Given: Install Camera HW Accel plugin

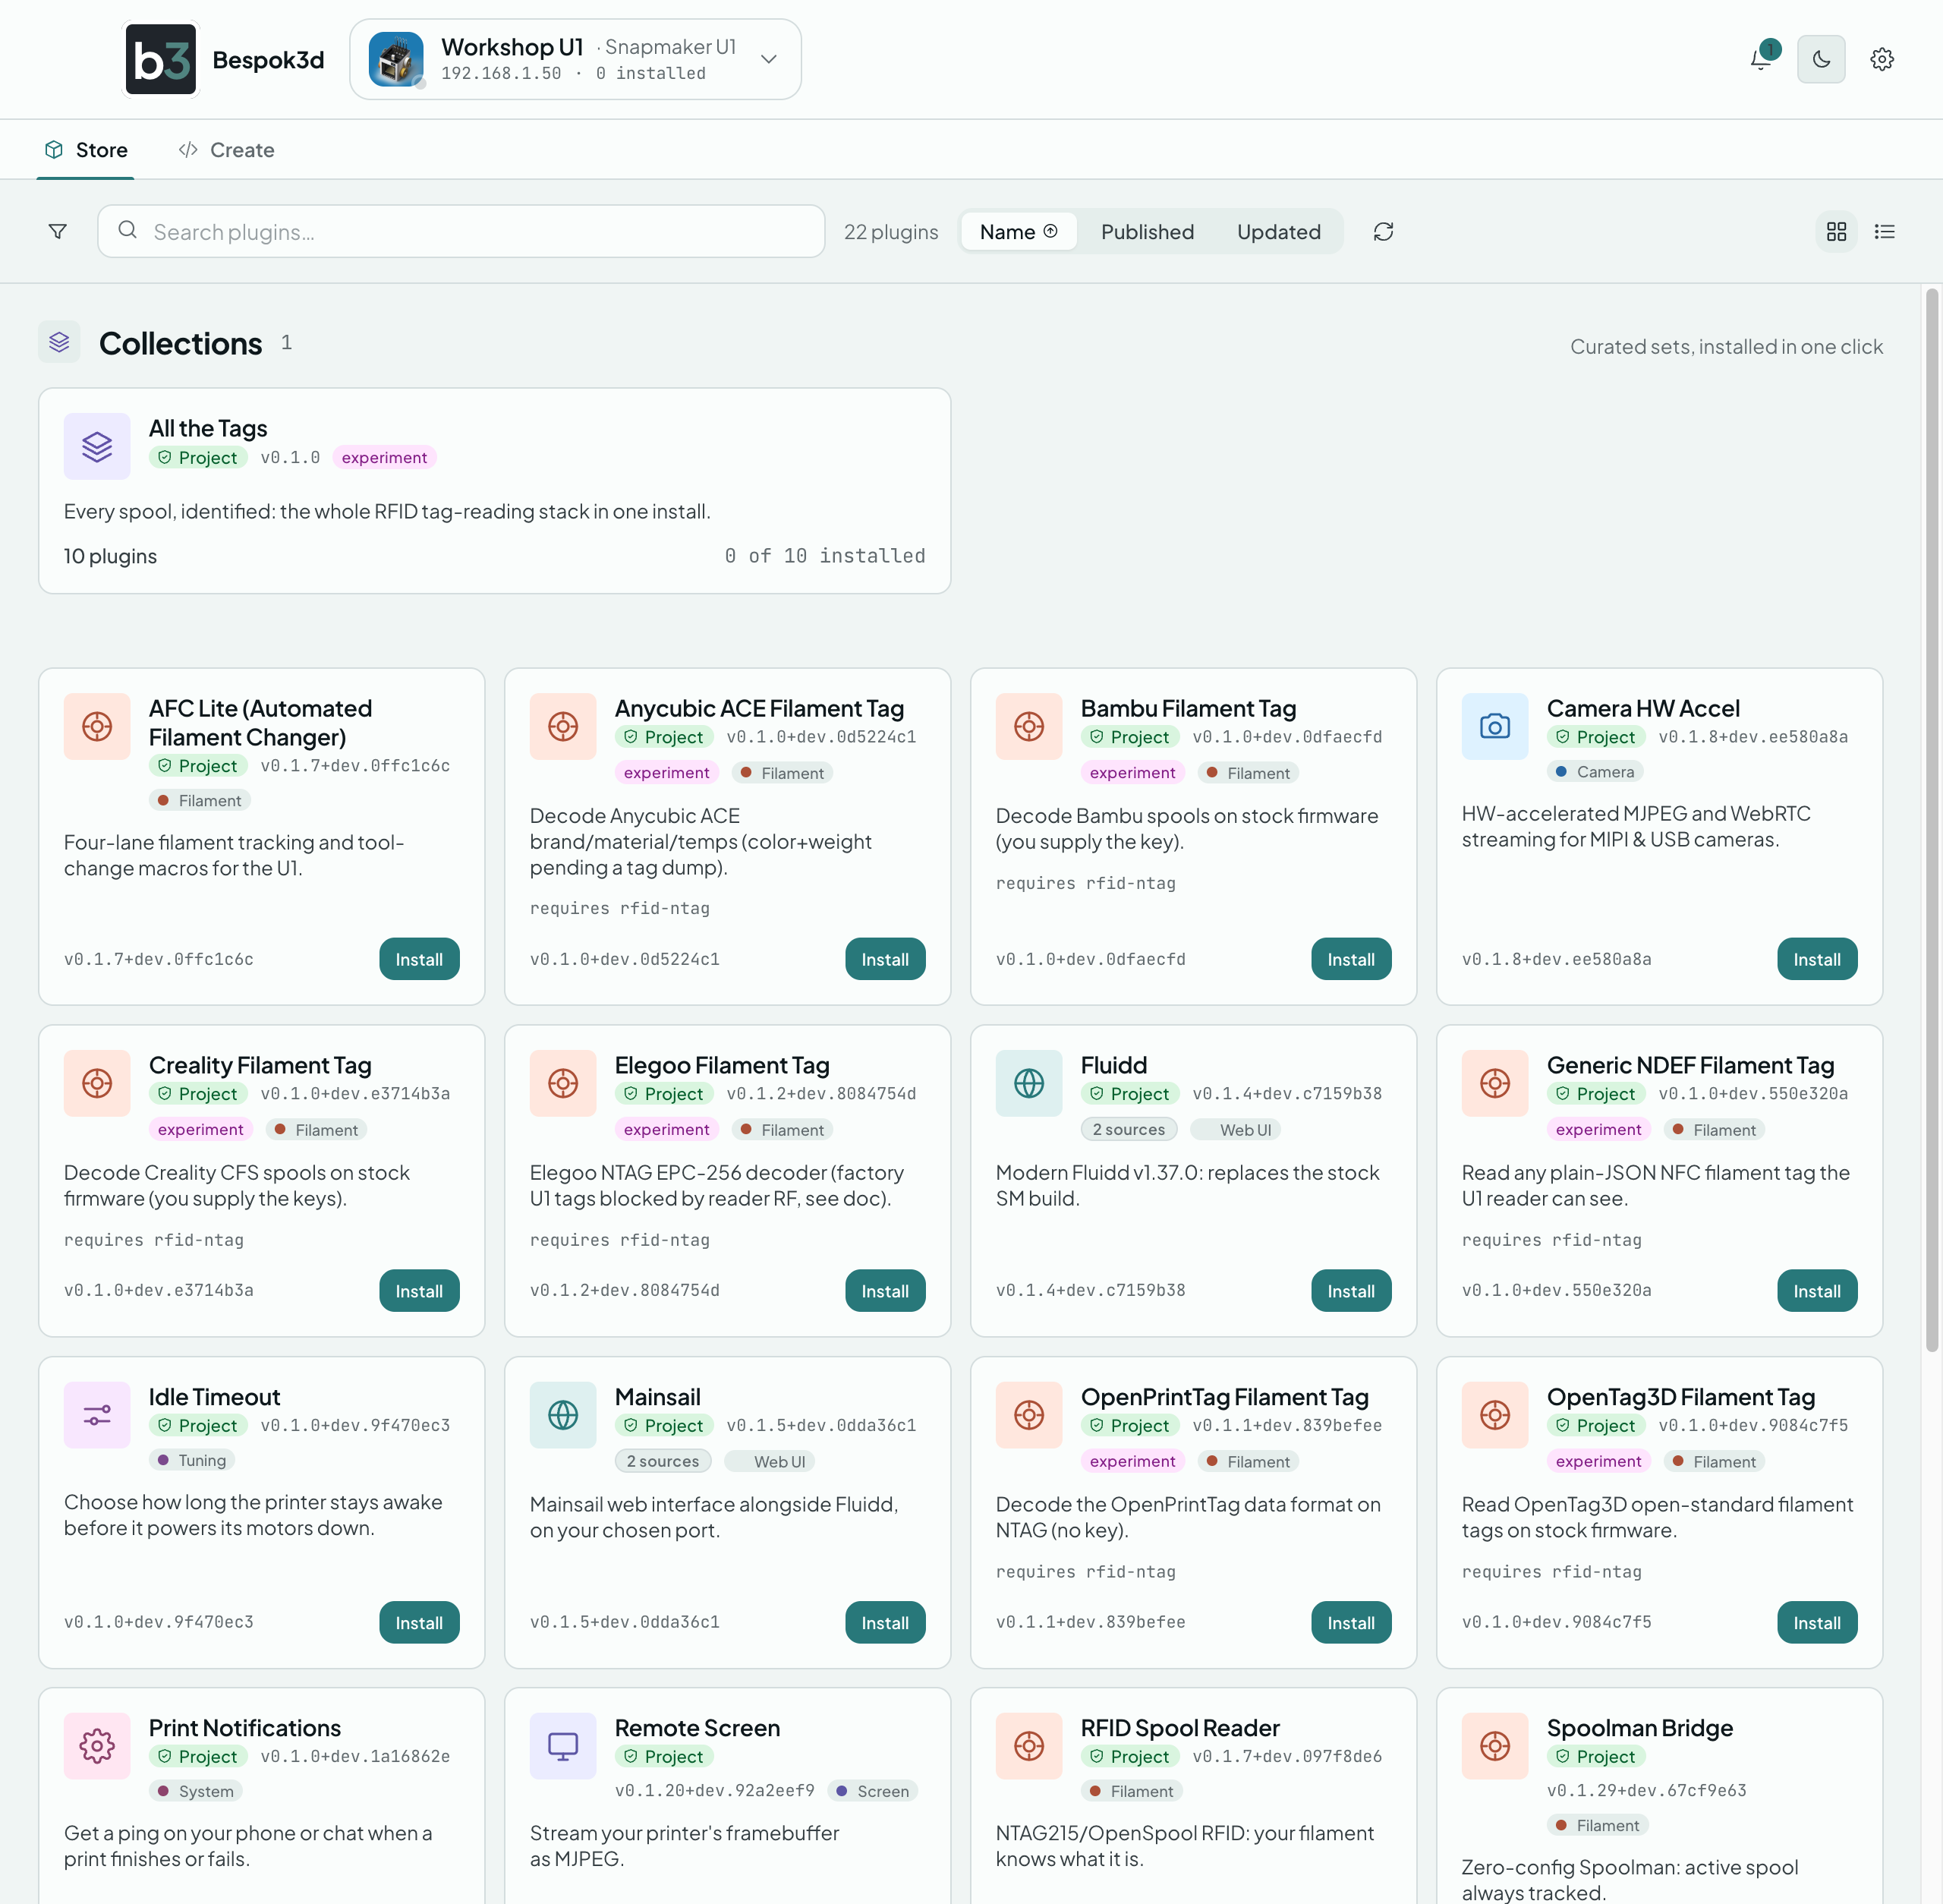Looking at the screenshot, I should (x=1817, y=959).
